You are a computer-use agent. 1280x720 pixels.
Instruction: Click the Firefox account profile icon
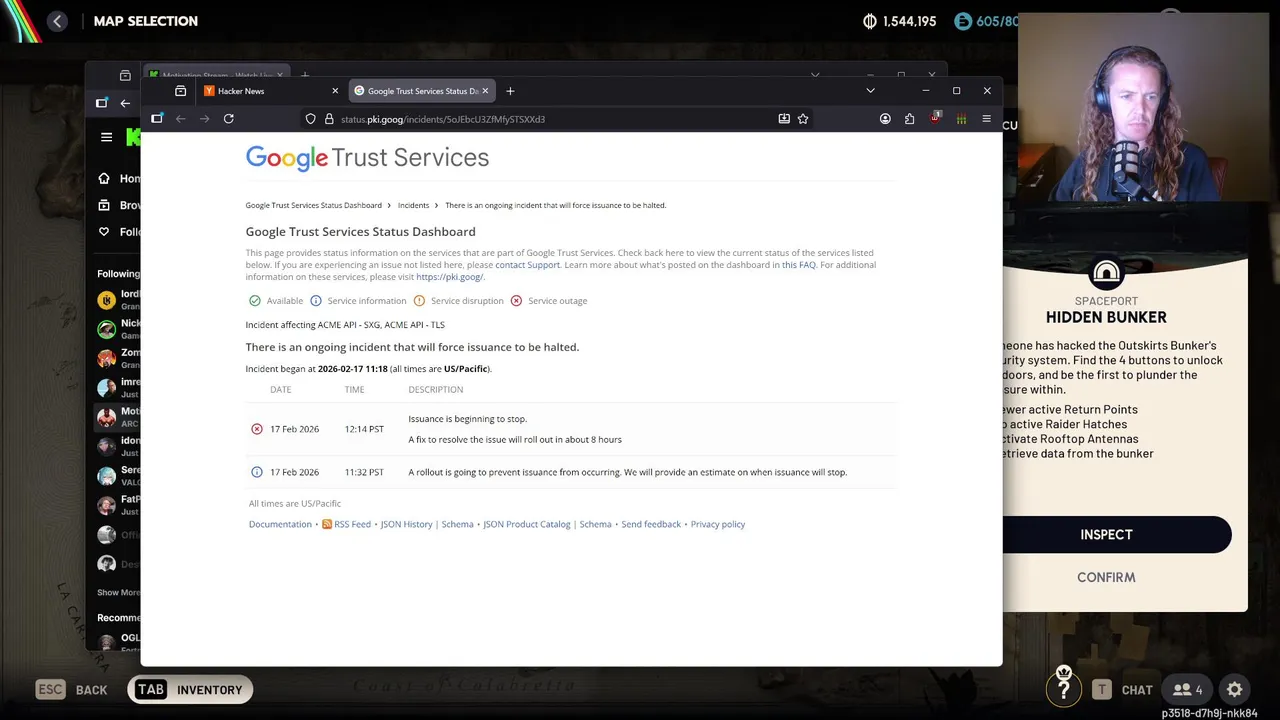click(885, 119)
